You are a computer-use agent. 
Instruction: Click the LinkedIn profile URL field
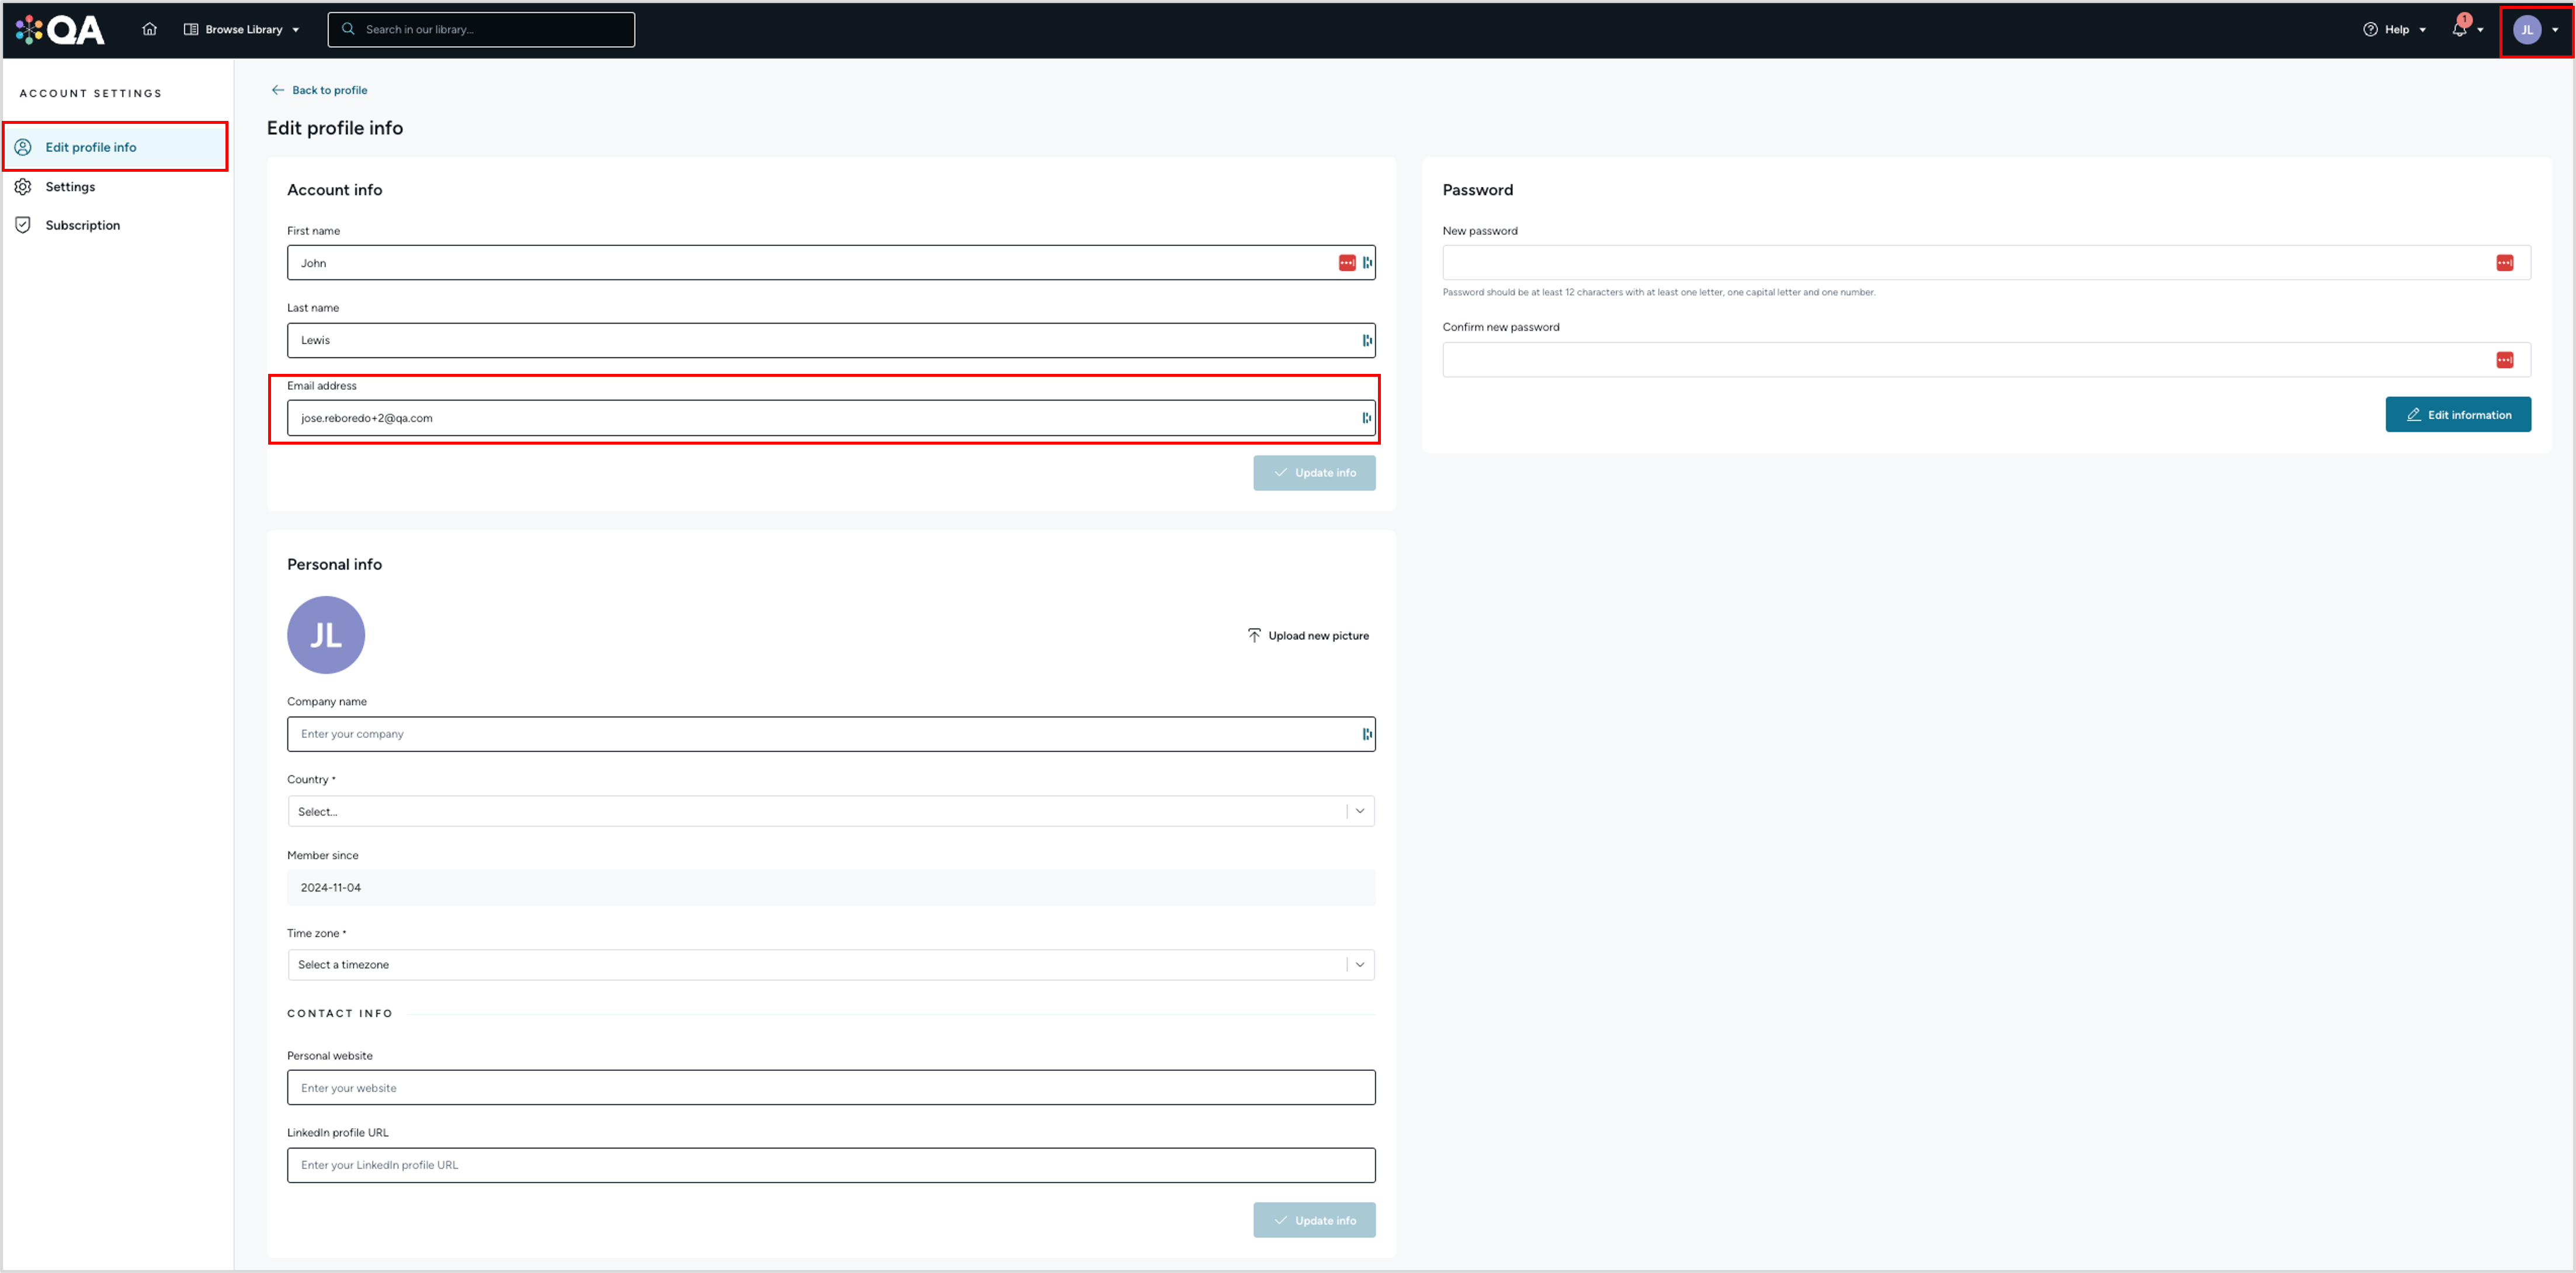830,1165
